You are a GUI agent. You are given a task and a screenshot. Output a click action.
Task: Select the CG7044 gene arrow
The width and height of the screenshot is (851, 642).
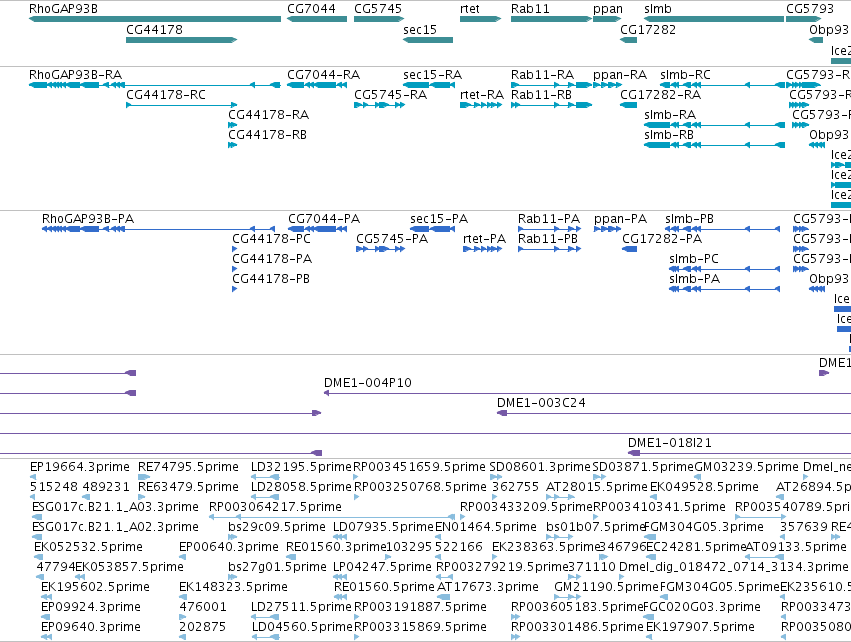click(317, 19)
